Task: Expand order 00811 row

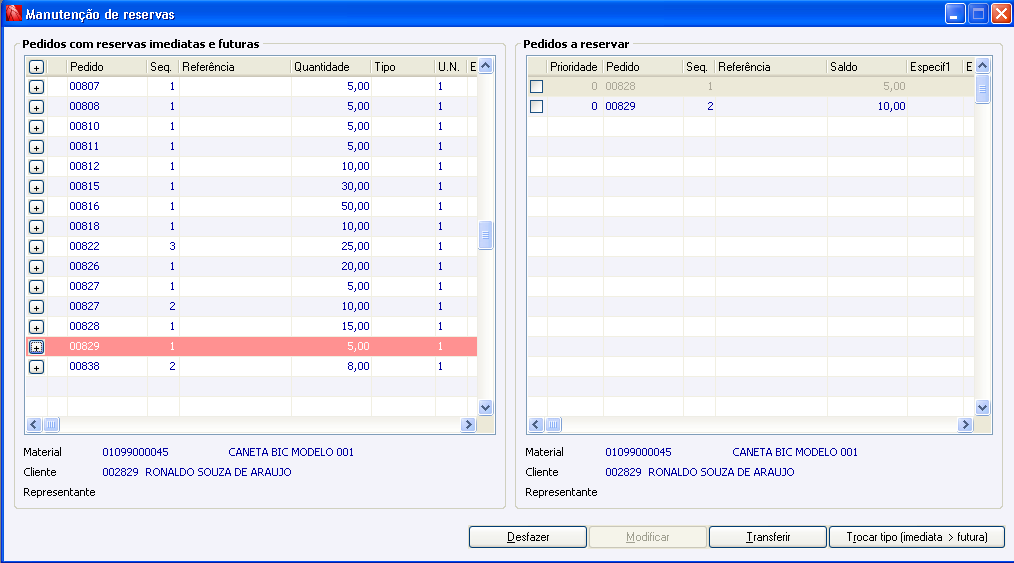Action: [x=36, y=147]
